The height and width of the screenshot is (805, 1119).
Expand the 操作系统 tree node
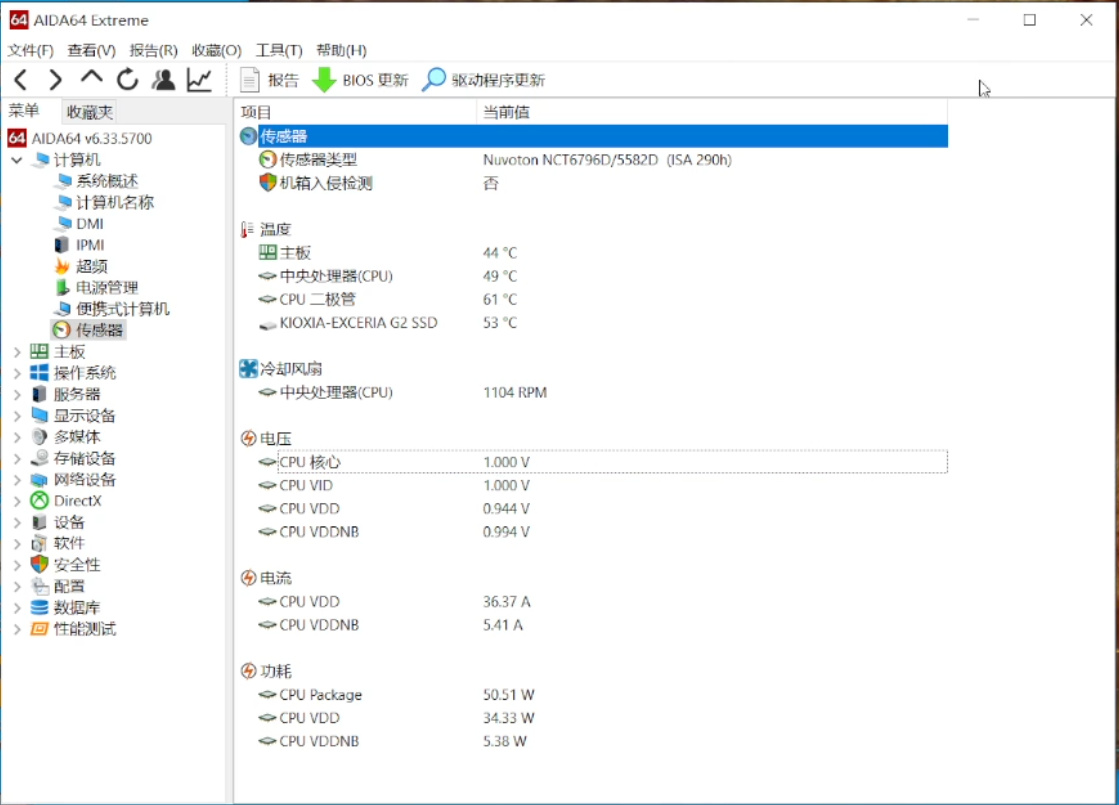(x=17, y=373)
